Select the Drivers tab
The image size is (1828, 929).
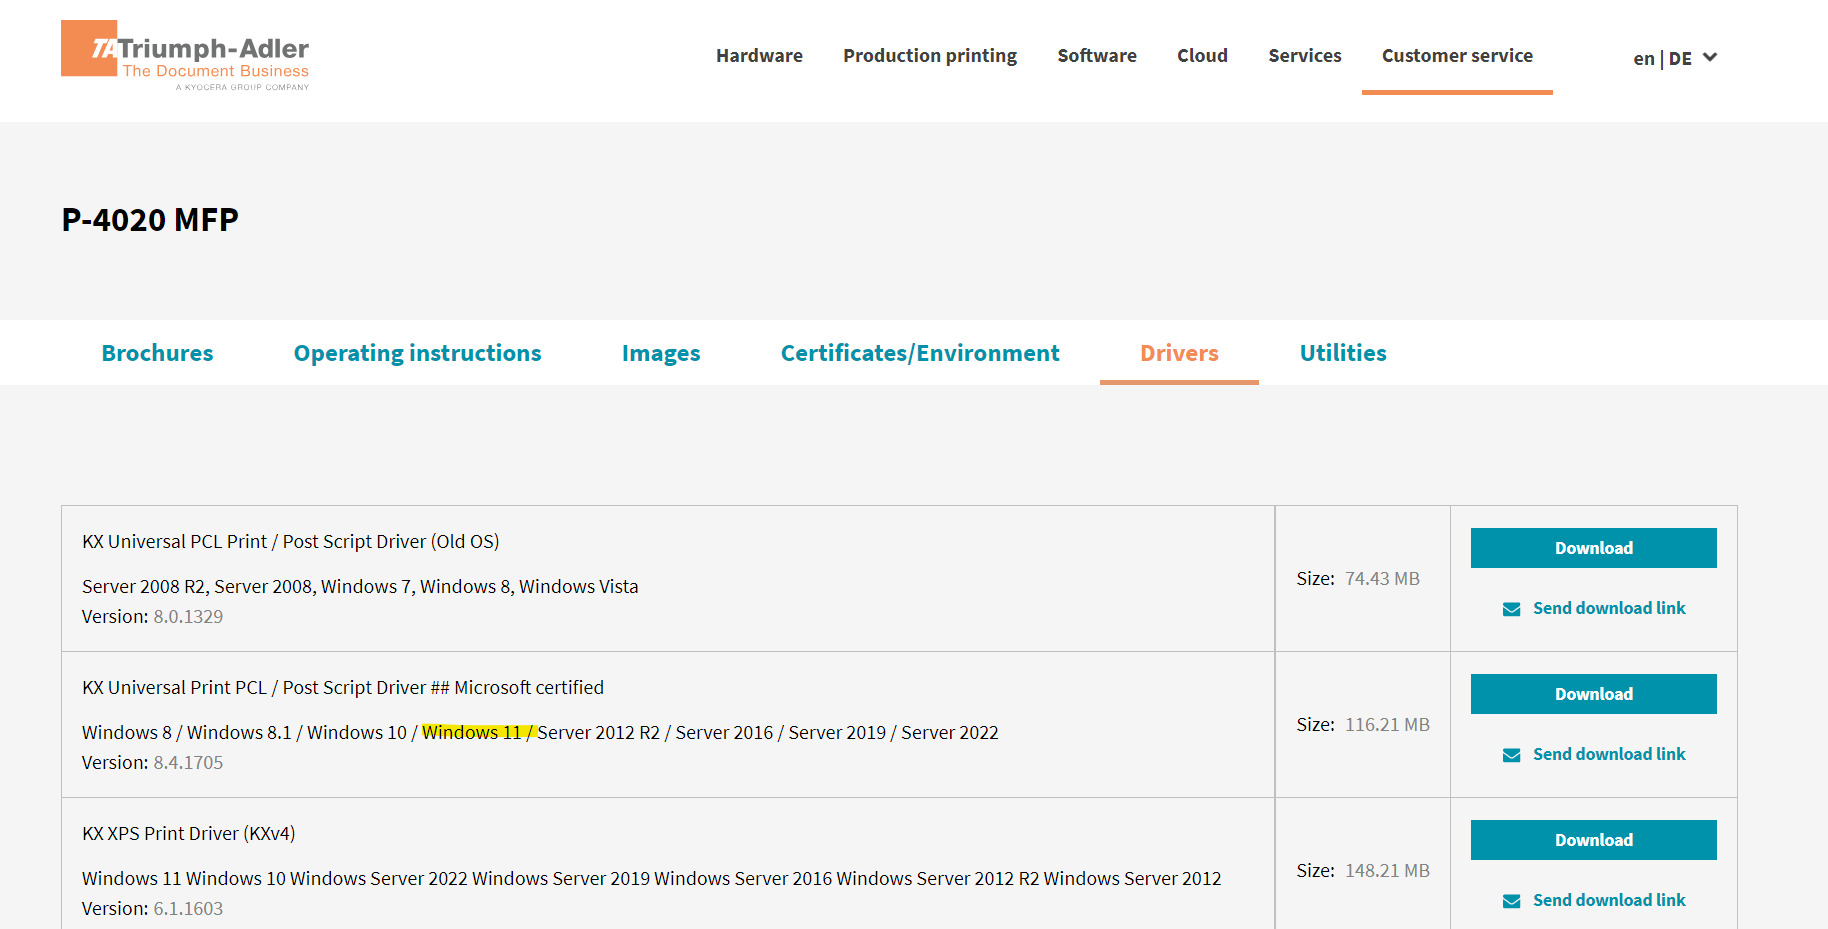click(x=1178, y=353)
